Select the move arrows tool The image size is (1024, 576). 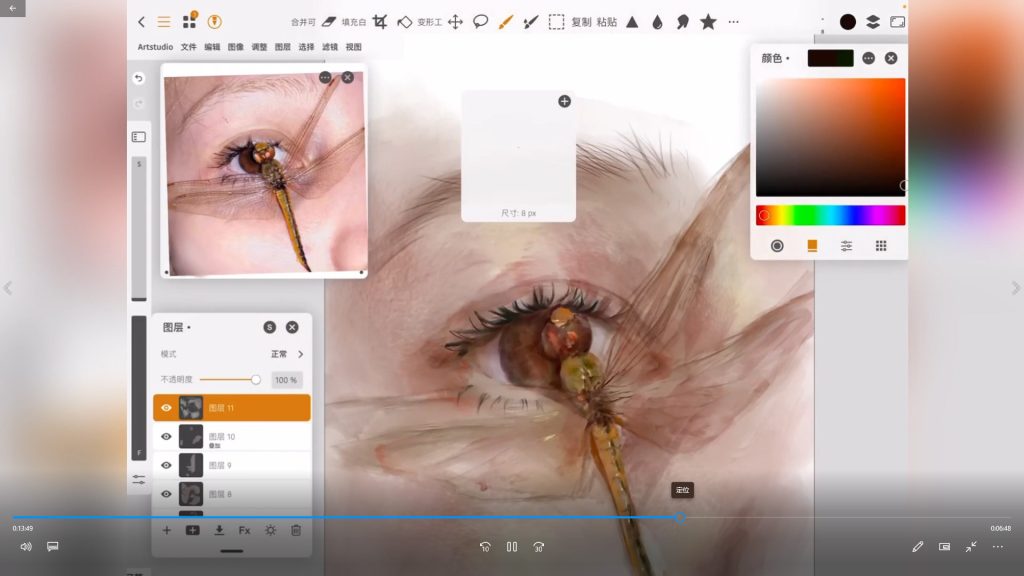pos(455,22)
